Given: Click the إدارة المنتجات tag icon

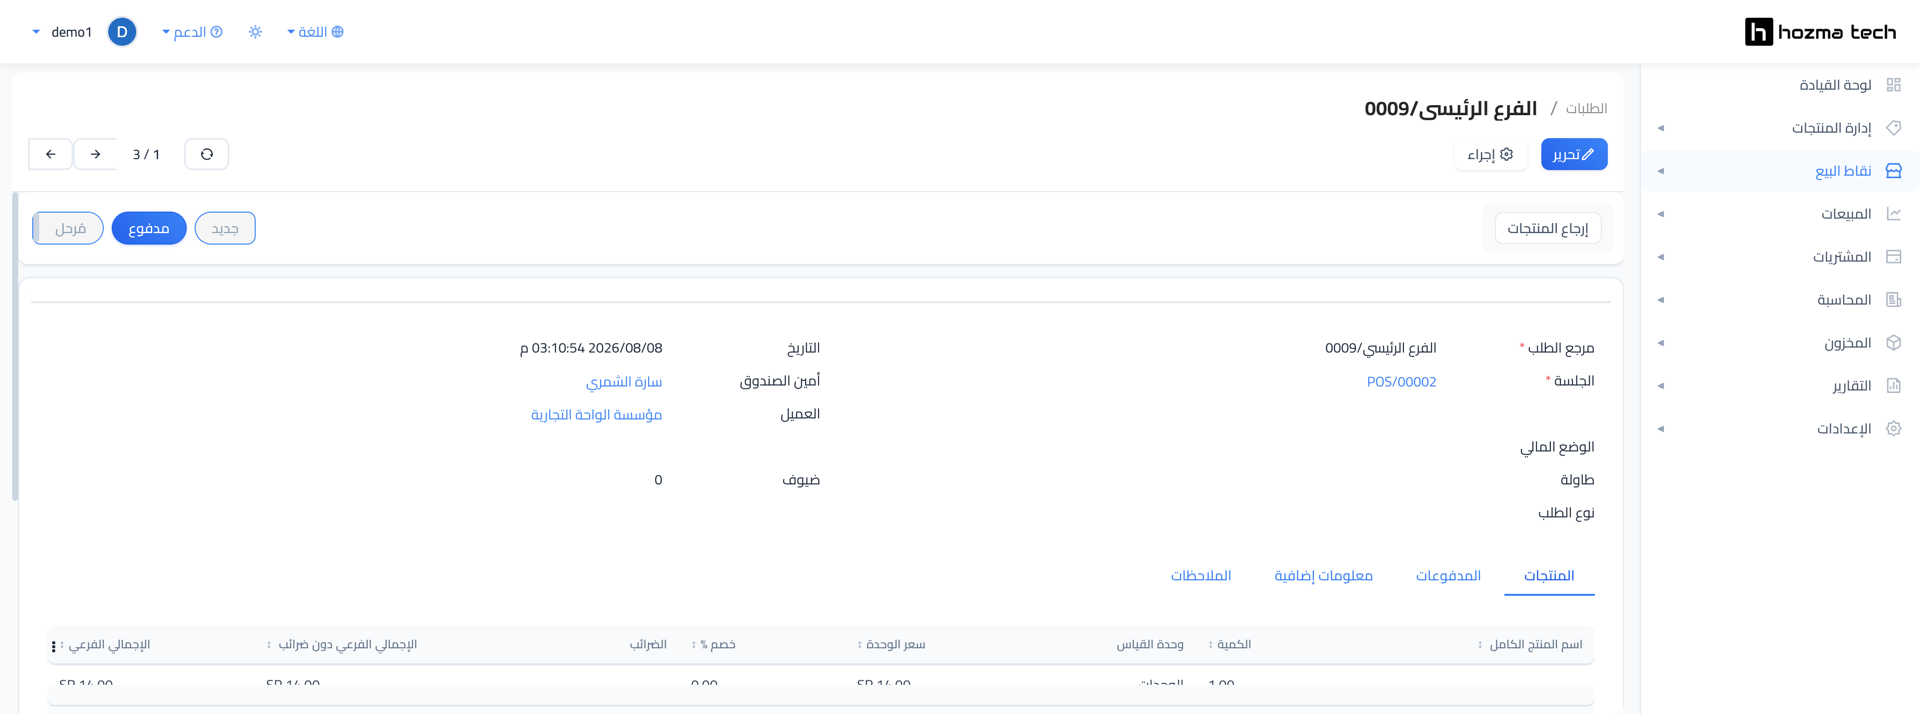Looking at the screenshot, I should (x=1893, y=128).
